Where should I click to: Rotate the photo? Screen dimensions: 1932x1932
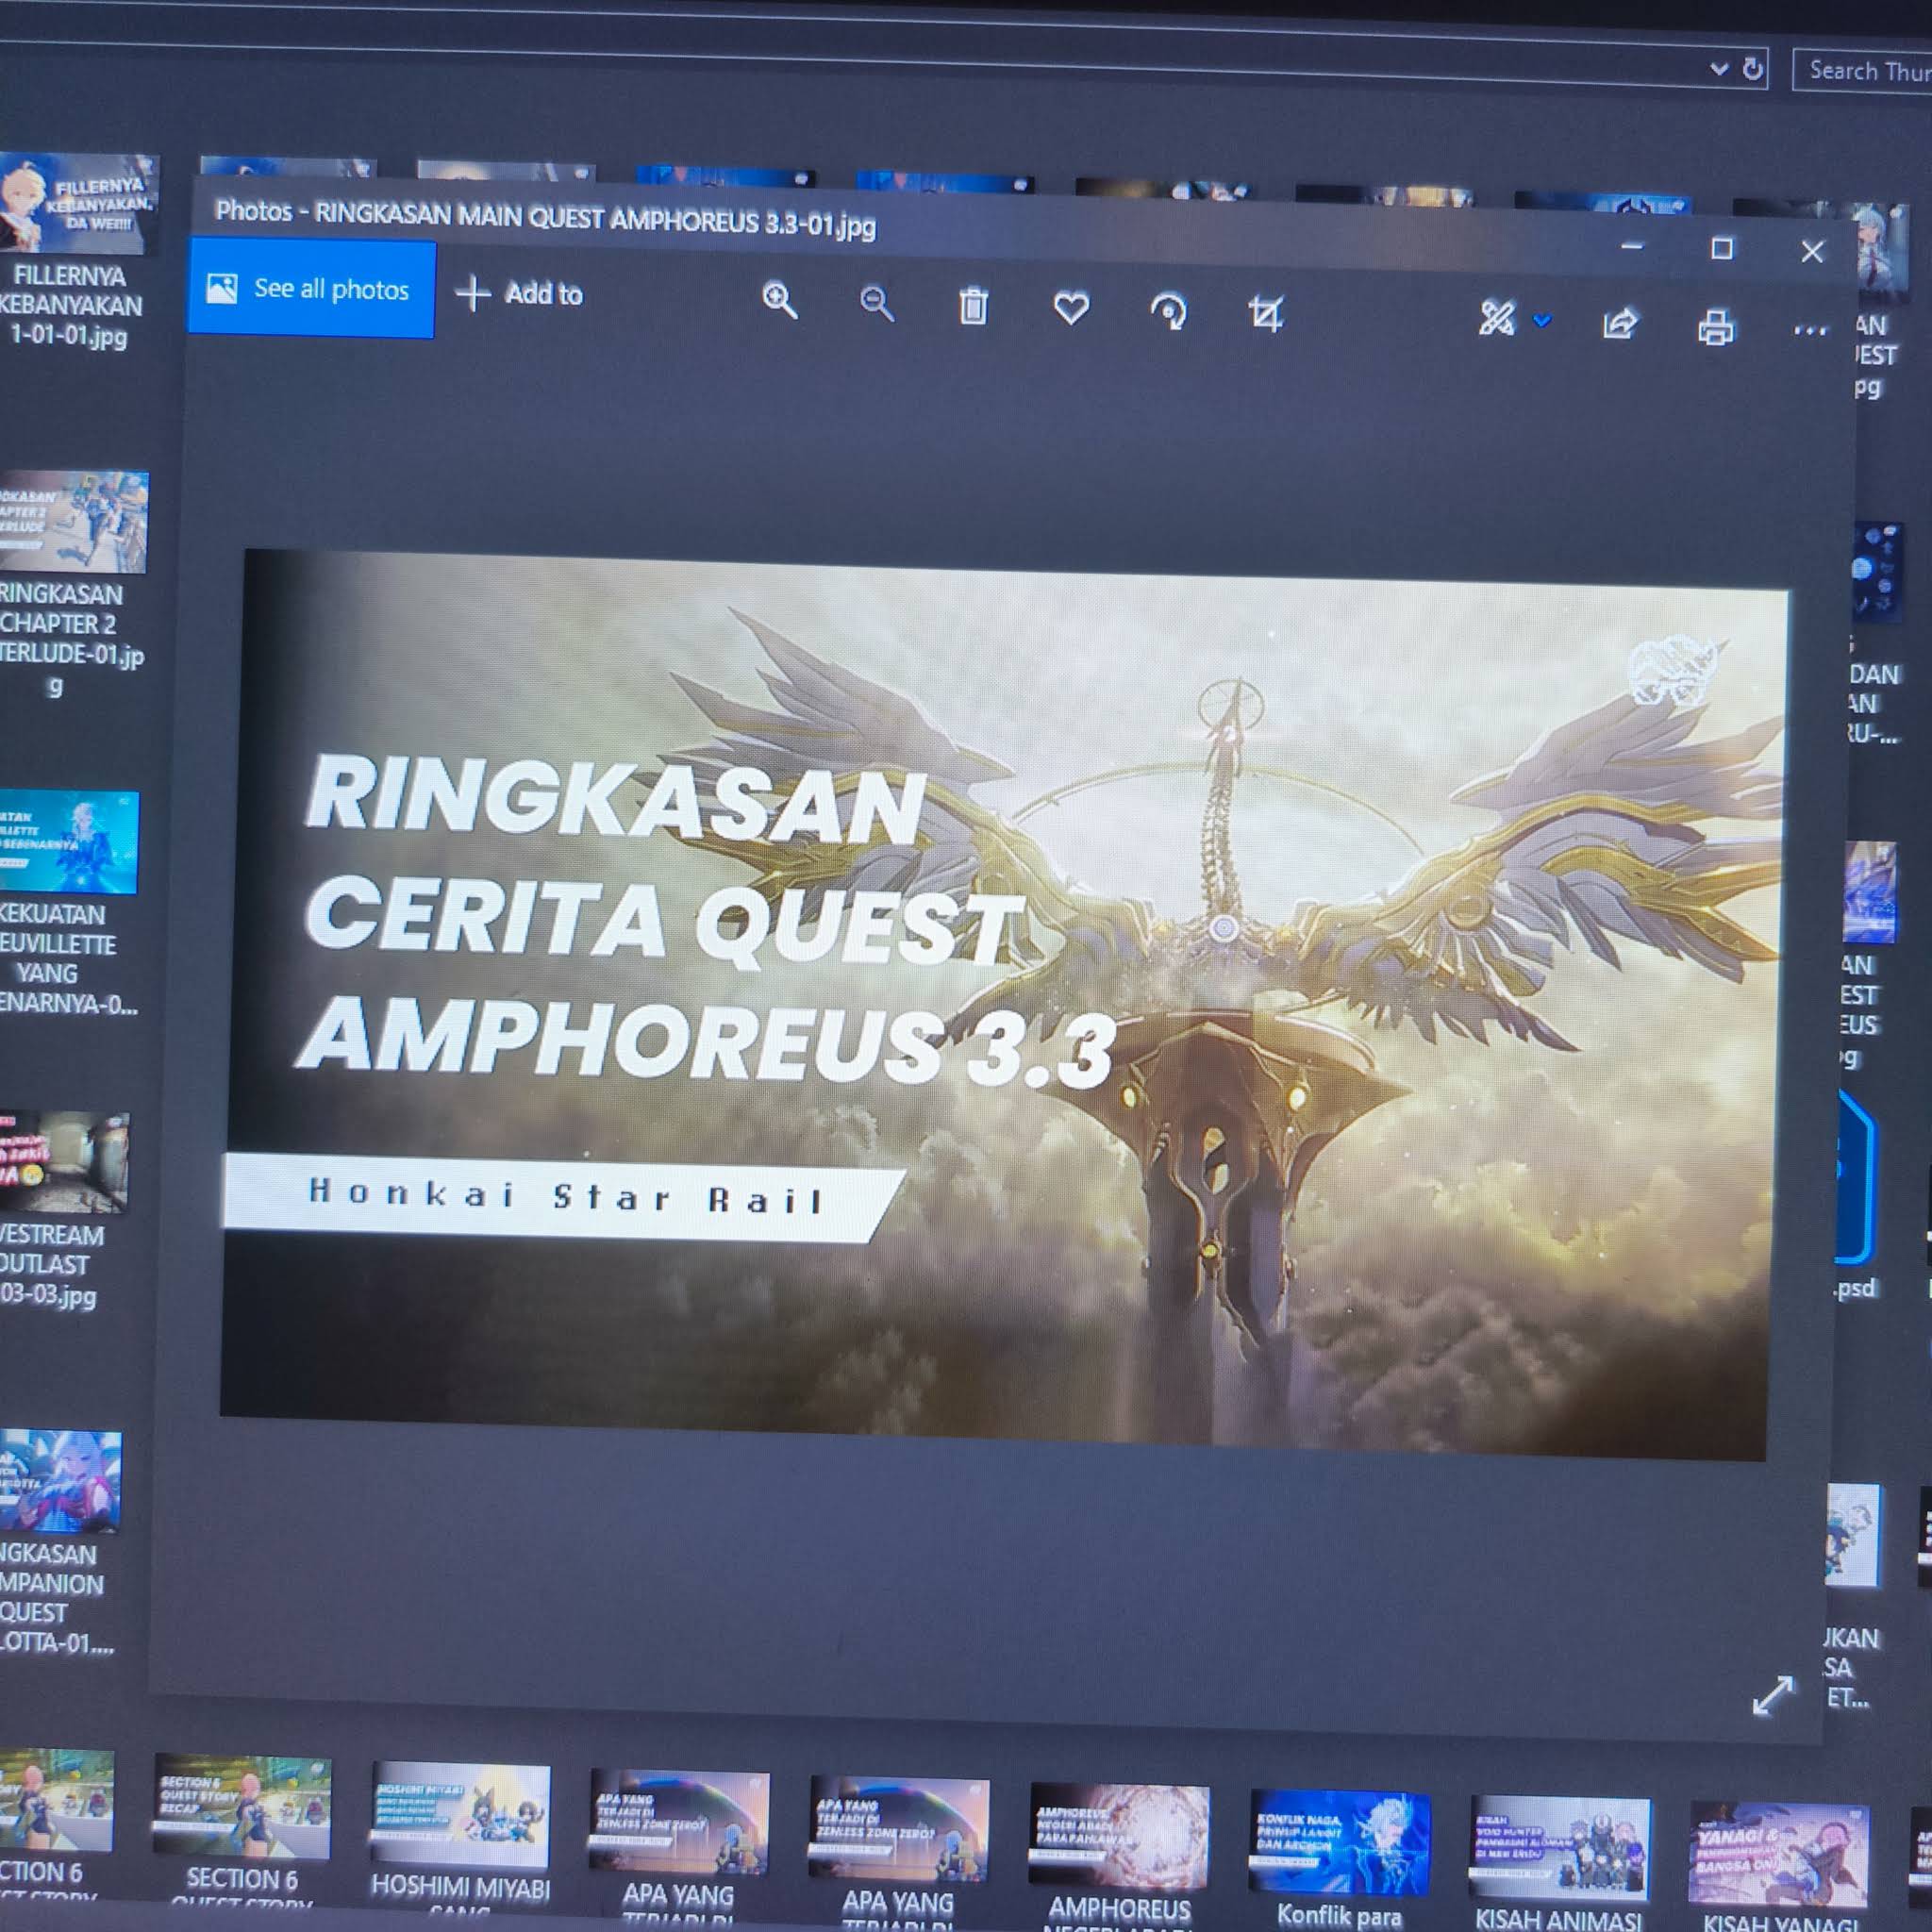tap(1168, 311)
